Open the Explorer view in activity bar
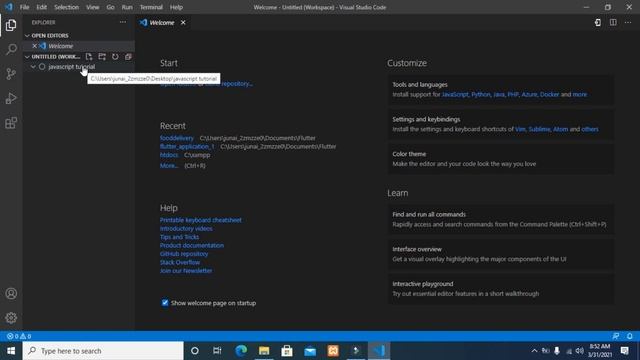The width and height of the screenshot is (640, 360). [x=11, y=25]
